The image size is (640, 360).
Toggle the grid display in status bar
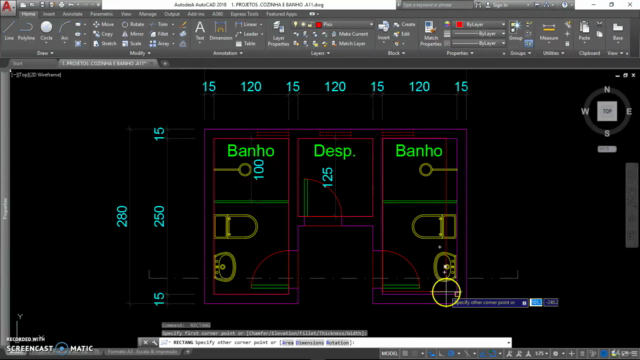pos(405,353)
